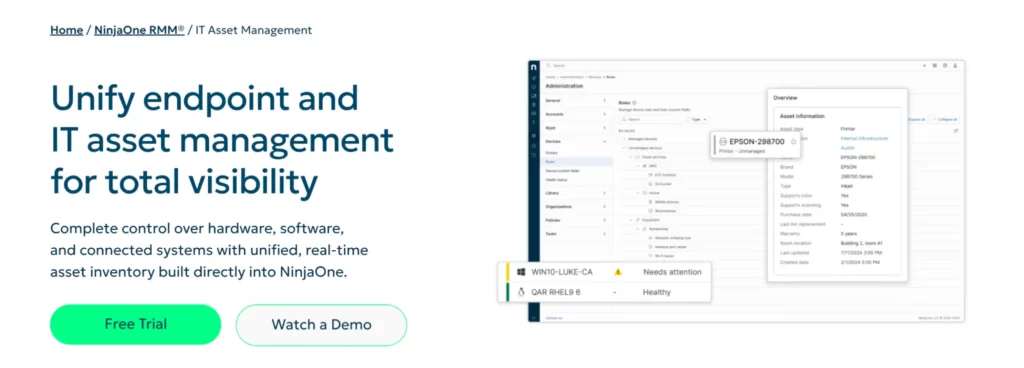Click the Managed devices tree row

[x=642, y=139]
